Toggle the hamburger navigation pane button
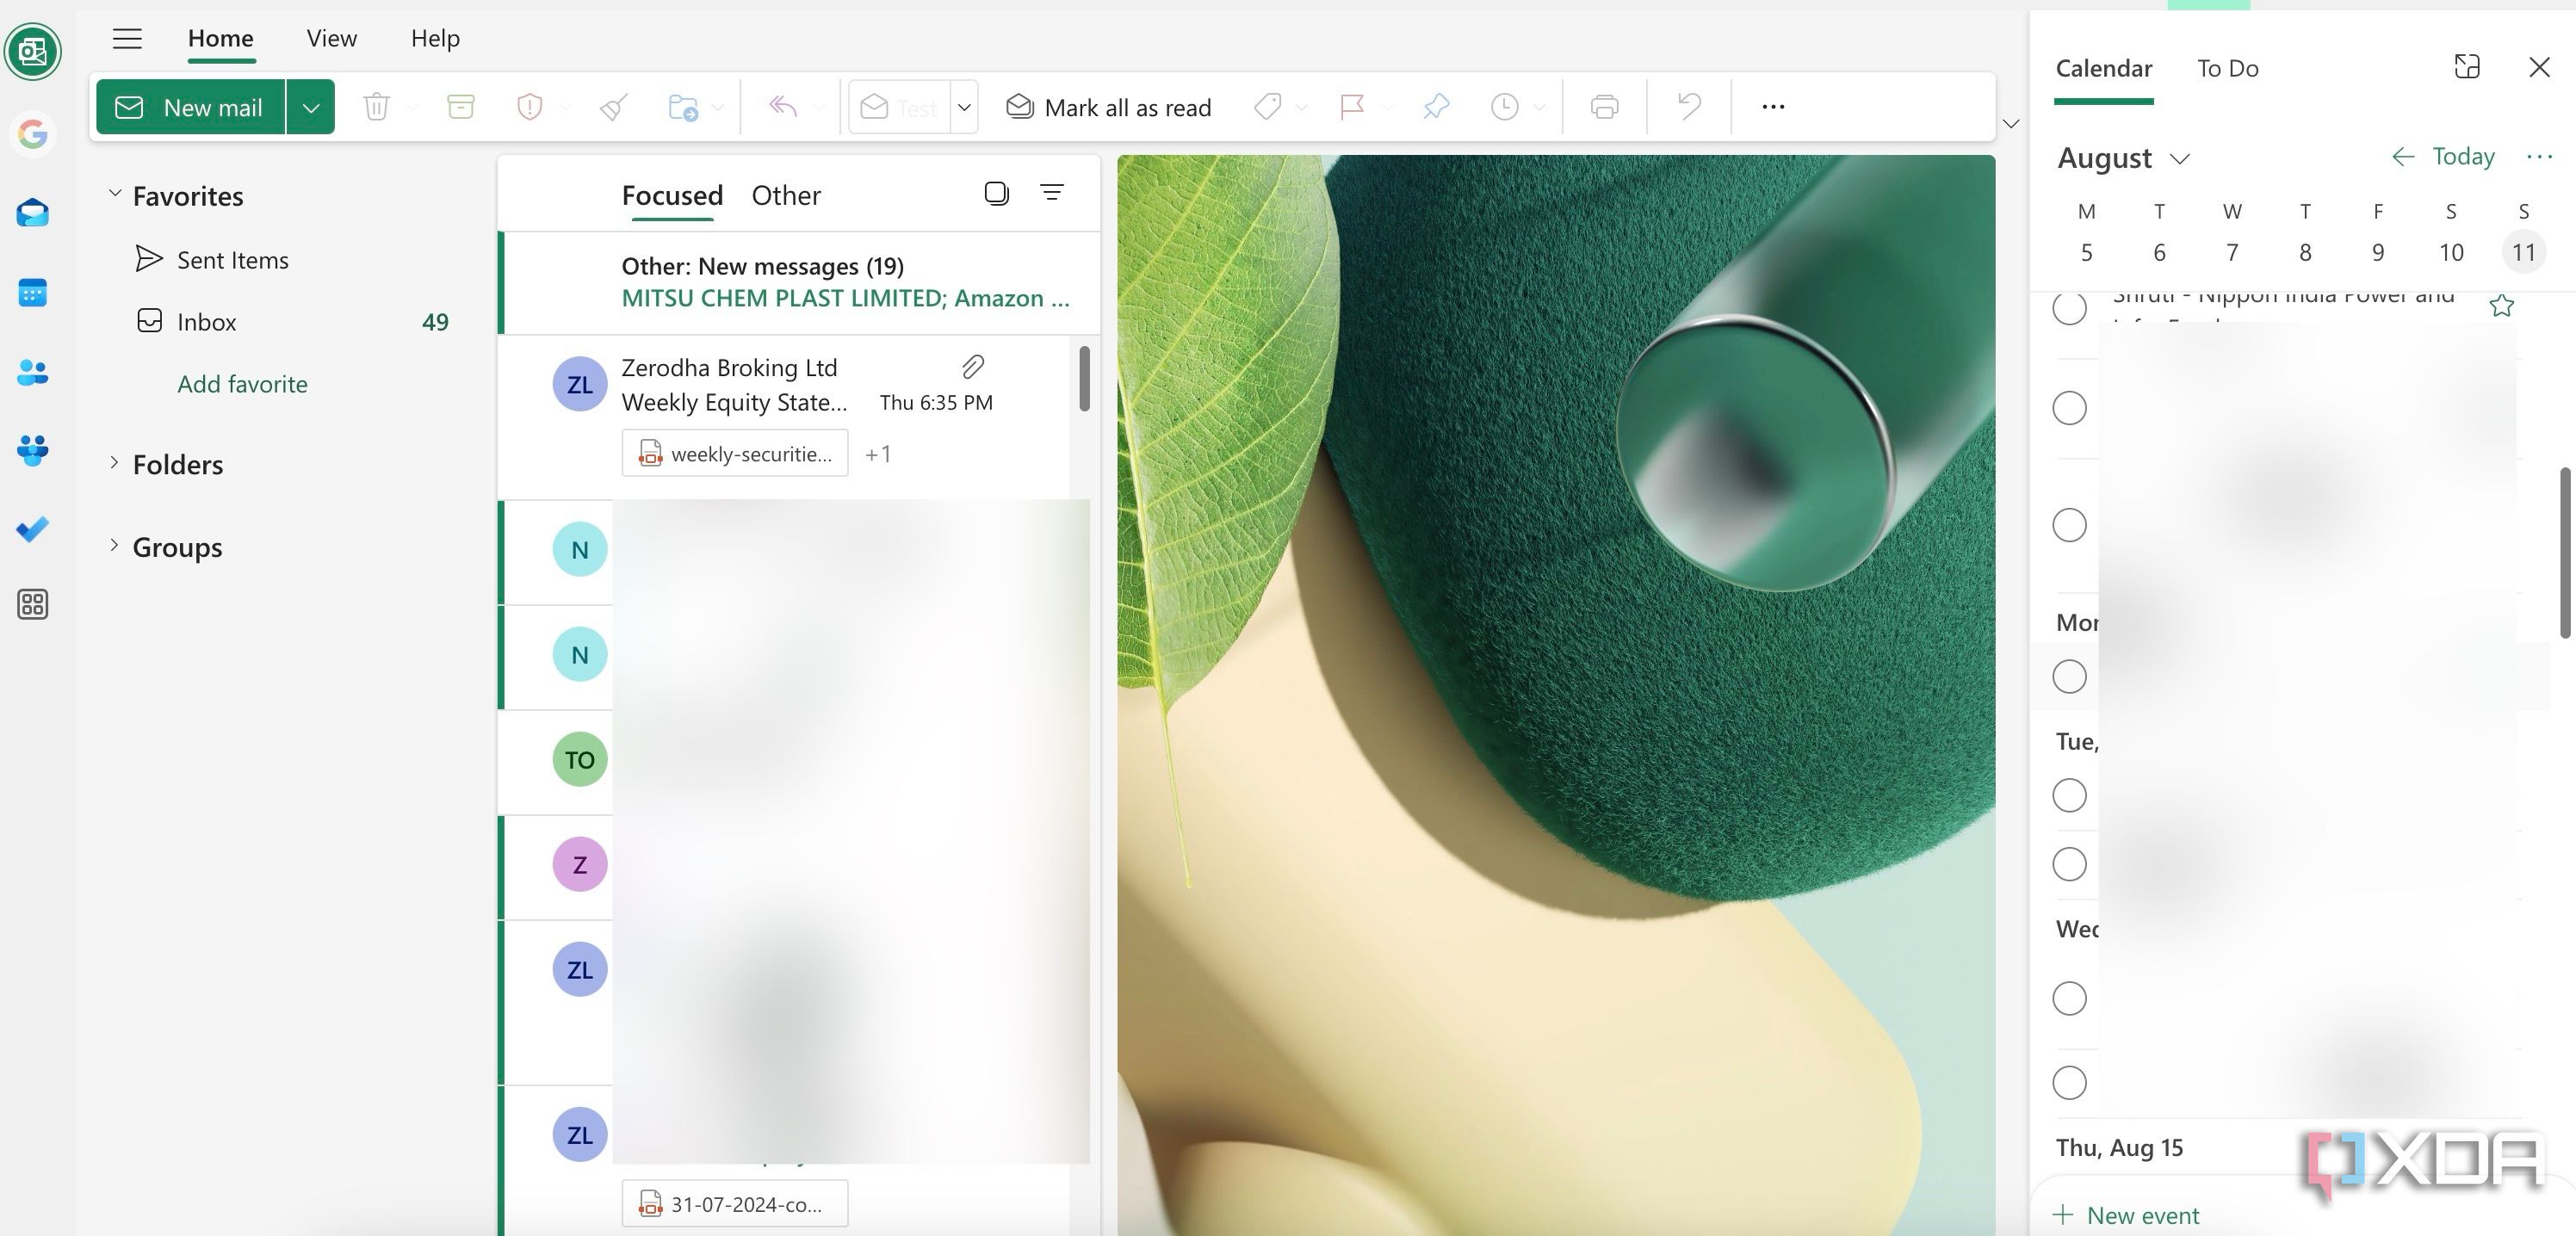 [127, 39]
